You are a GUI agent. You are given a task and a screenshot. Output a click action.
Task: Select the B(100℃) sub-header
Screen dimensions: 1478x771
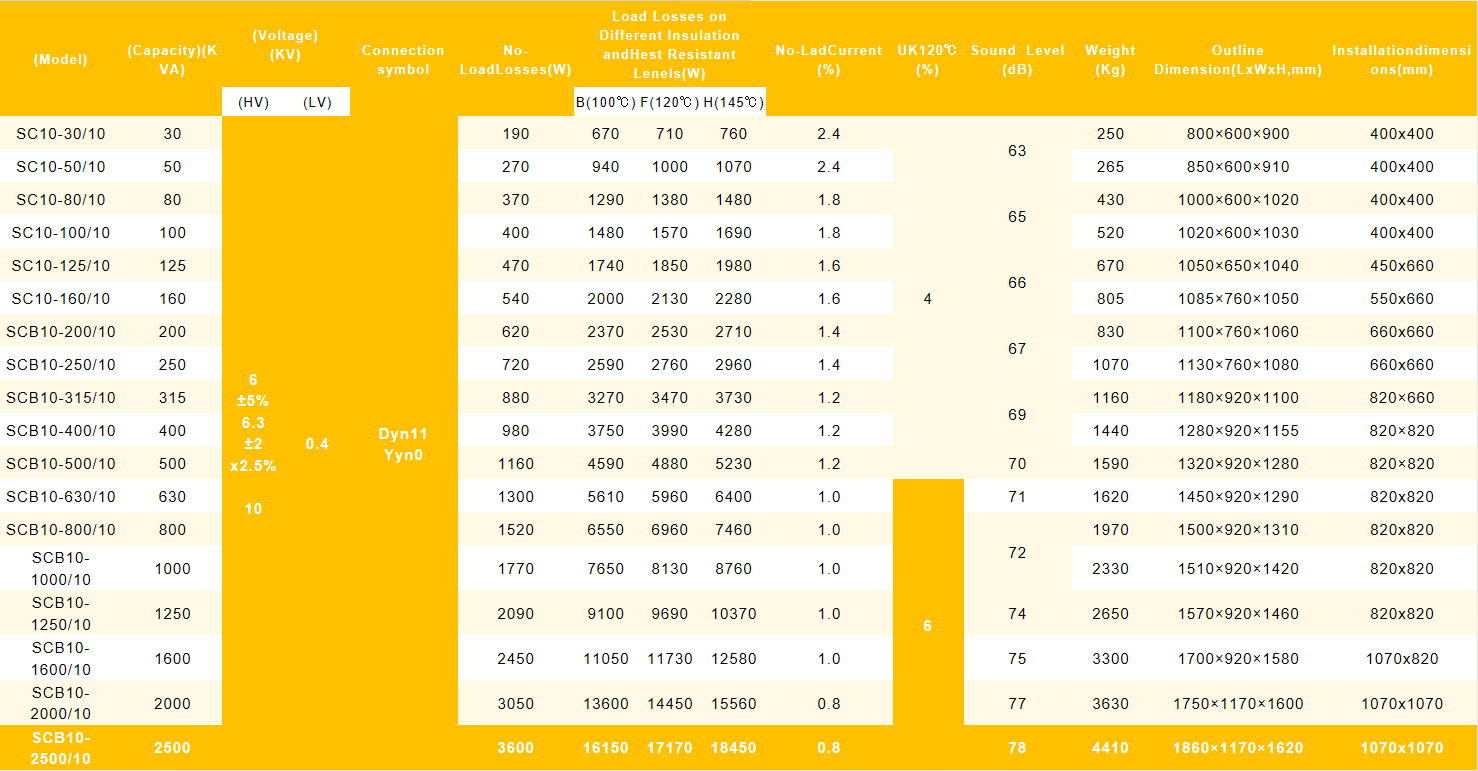[606, 102]
